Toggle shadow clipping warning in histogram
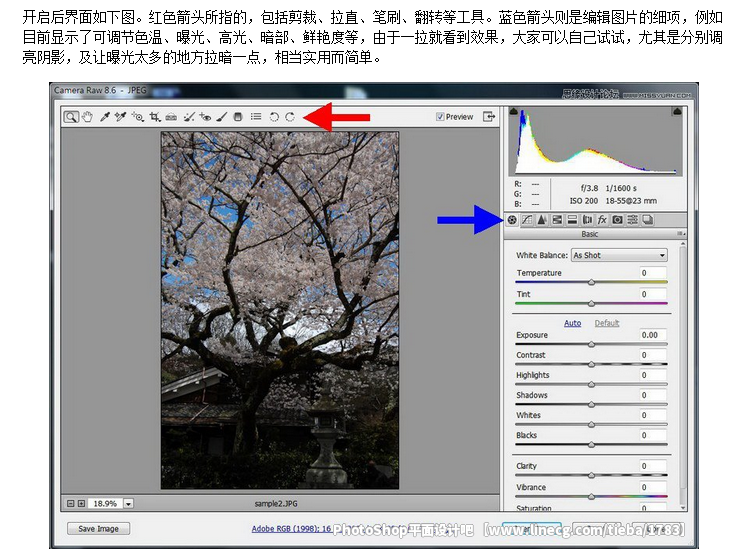741x549 pixels. tap(514, 112)
